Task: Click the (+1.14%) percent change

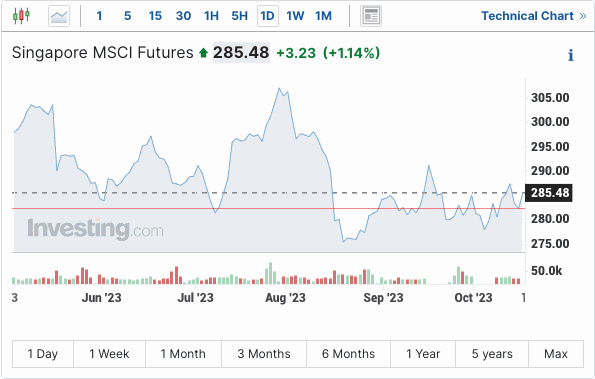Action: (351, 53)
